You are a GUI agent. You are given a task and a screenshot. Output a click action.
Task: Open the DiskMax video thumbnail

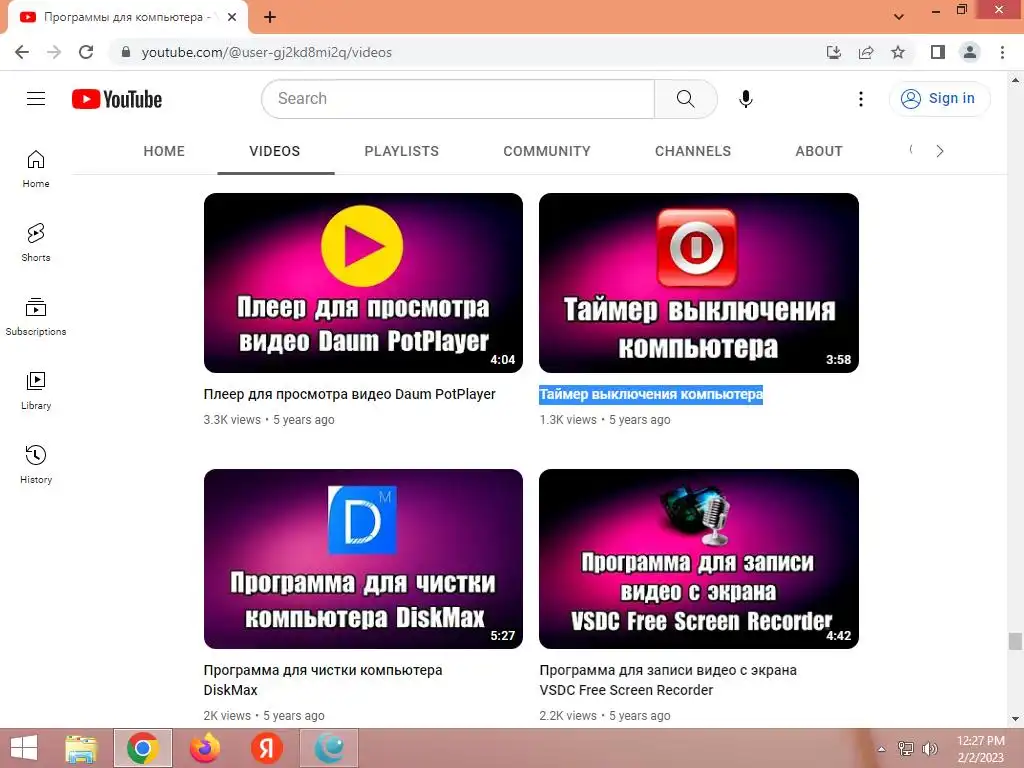pyautogui.click(x=363, y=559)
